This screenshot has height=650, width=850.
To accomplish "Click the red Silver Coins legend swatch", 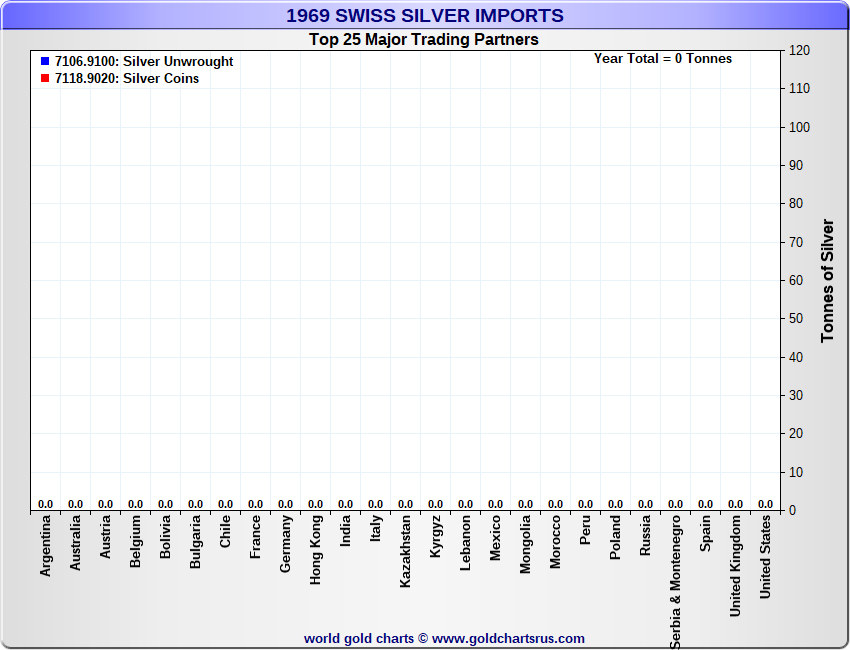I will tap(45, 78).
